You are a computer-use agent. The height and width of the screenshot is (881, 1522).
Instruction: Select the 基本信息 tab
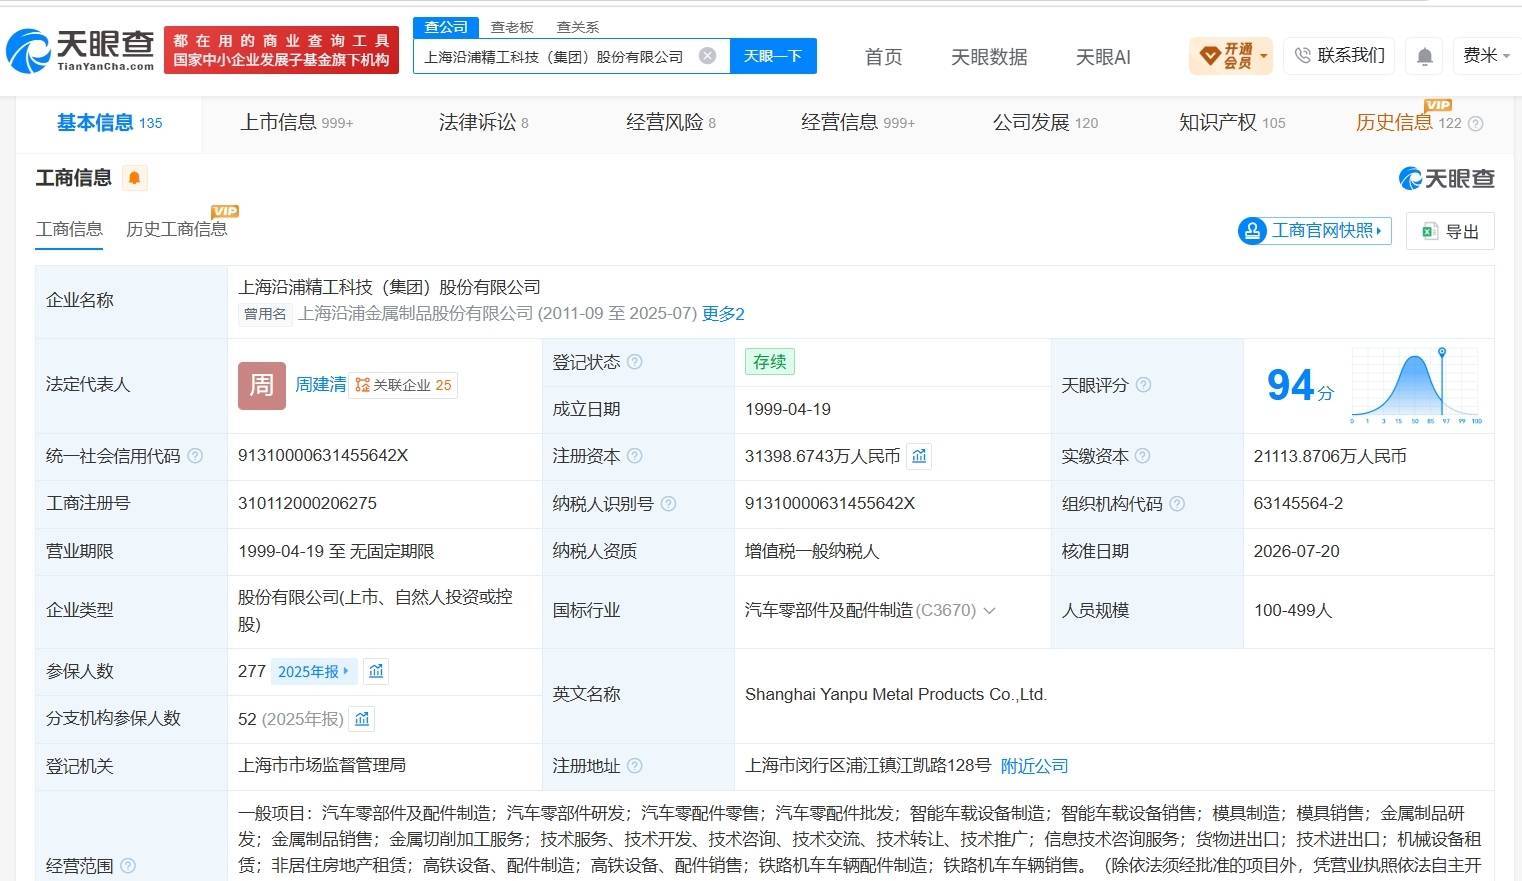coord(109,123)
